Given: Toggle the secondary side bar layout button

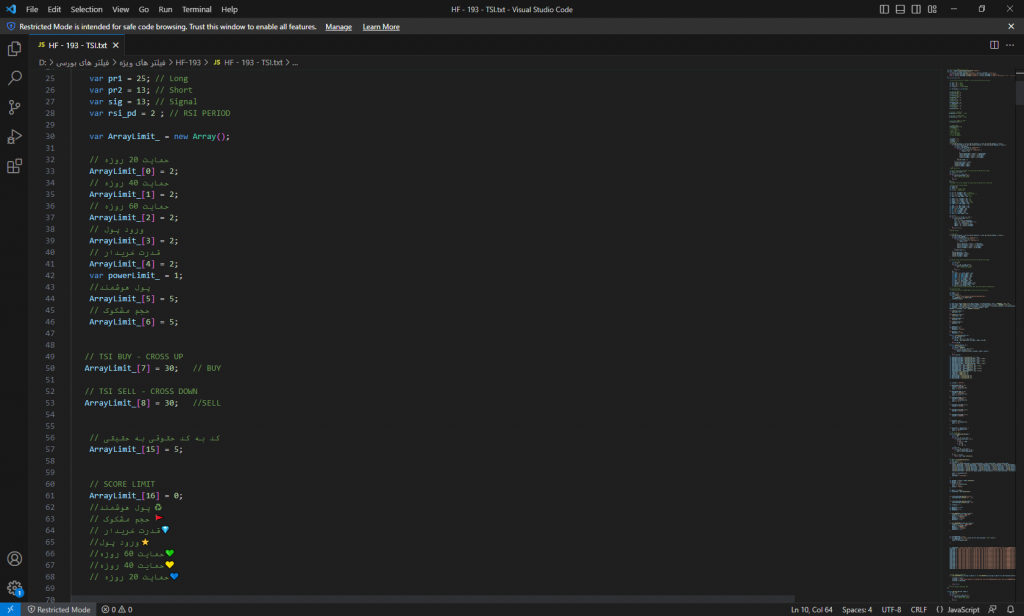Looking at the screenshot, I should pyautogui.click(x=916, y=9).
